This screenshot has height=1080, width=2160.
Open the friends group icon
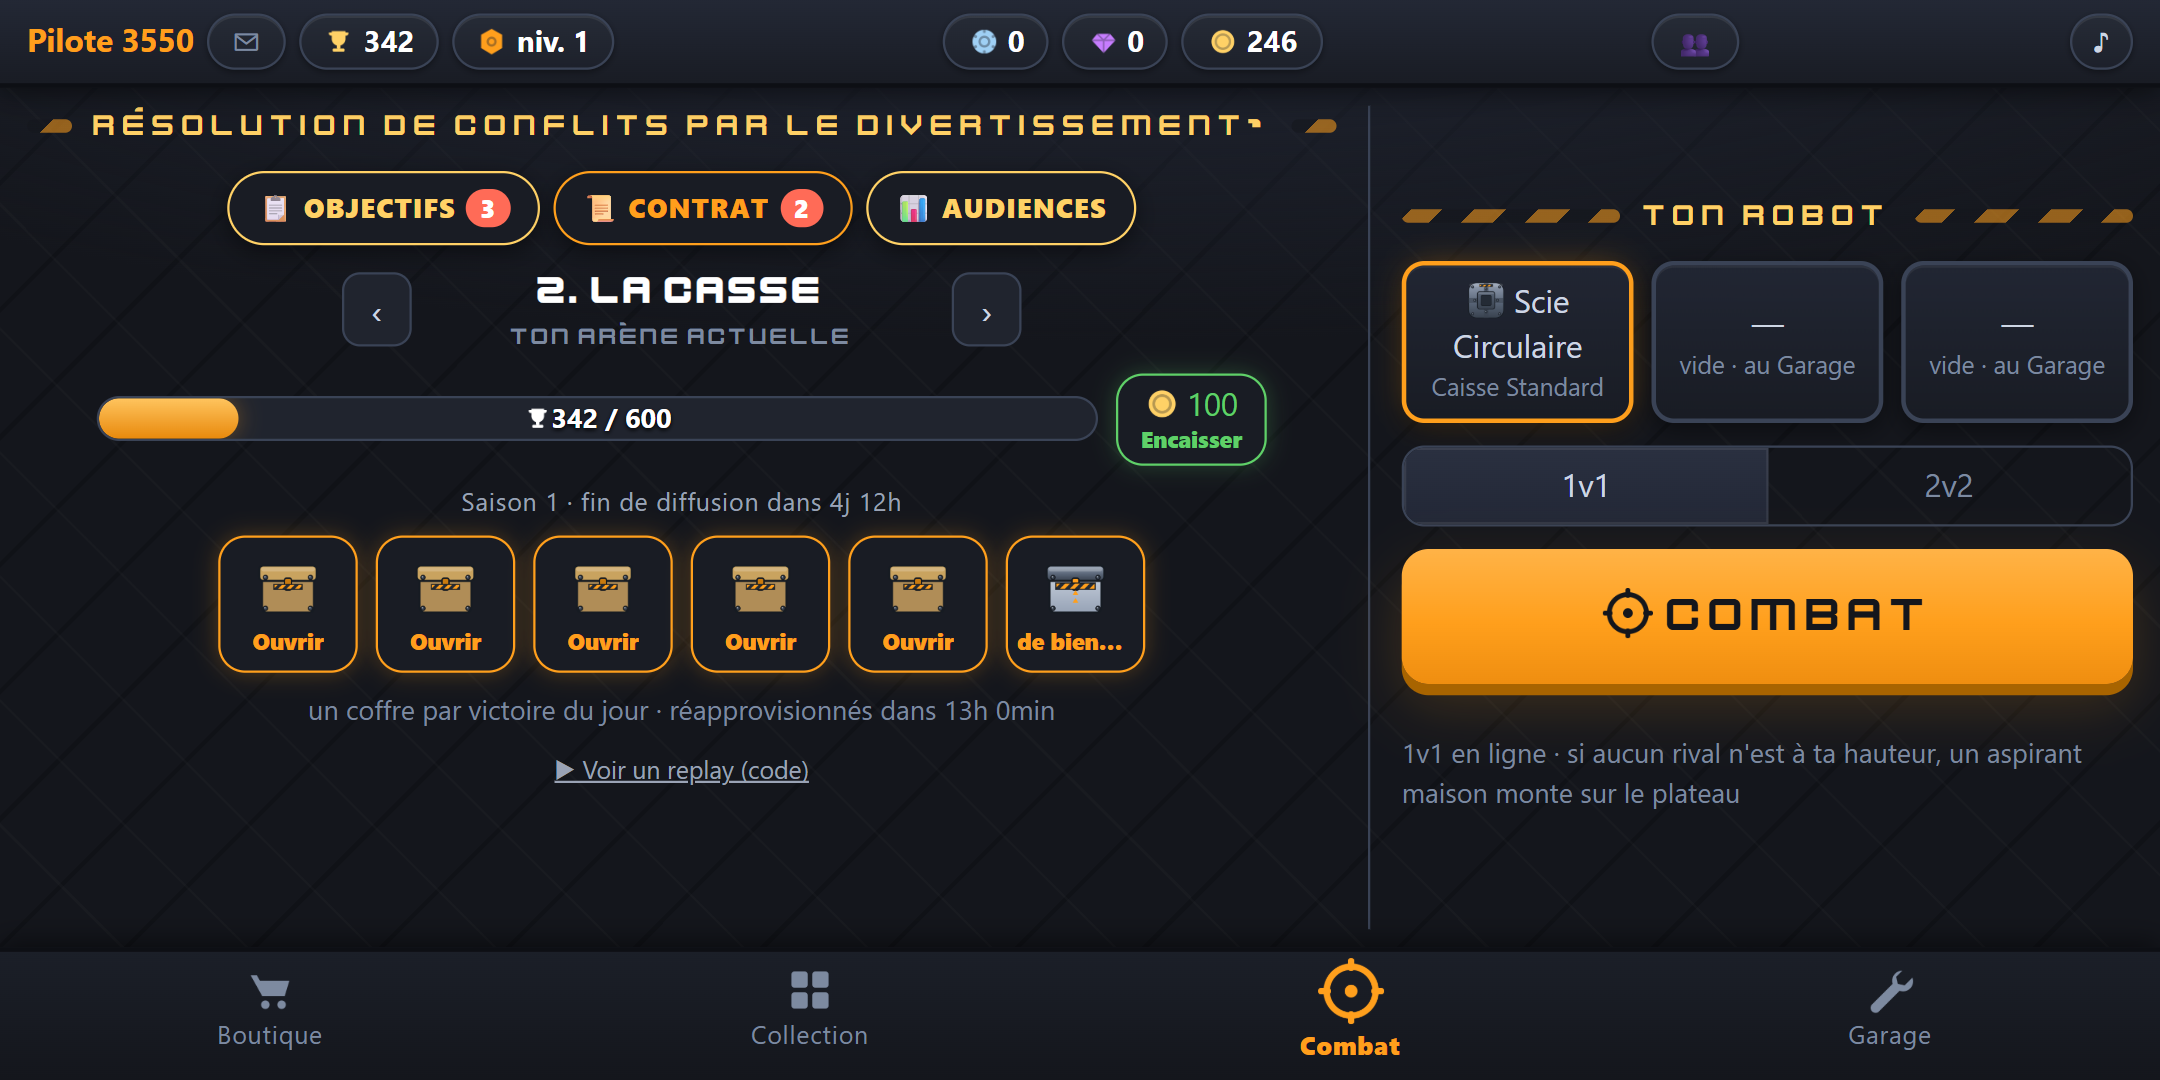(x=1694, y=43)
